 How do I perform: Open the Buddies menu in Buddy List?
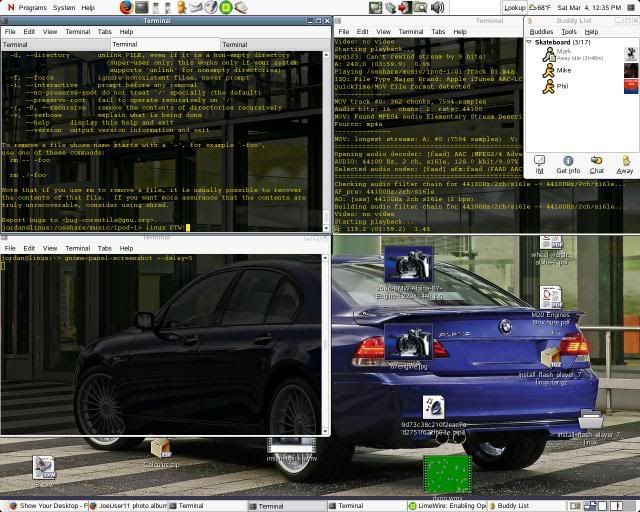(x=541, y=31)
